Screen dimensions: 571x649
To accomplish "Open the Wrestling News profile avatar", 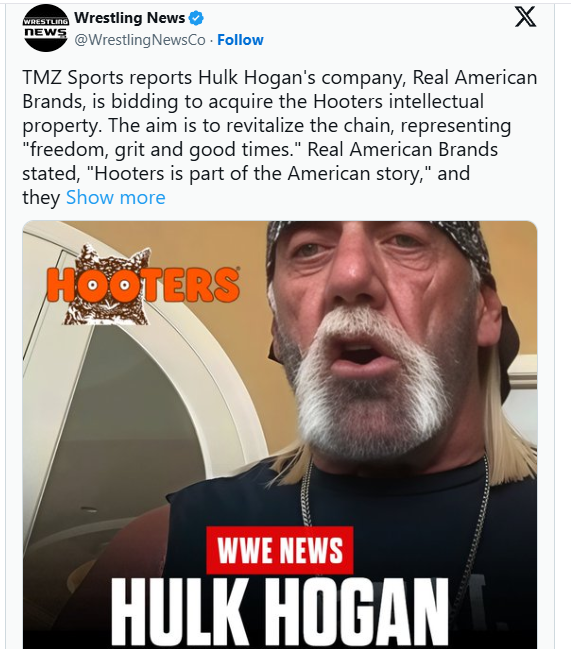I will (46, 28).
